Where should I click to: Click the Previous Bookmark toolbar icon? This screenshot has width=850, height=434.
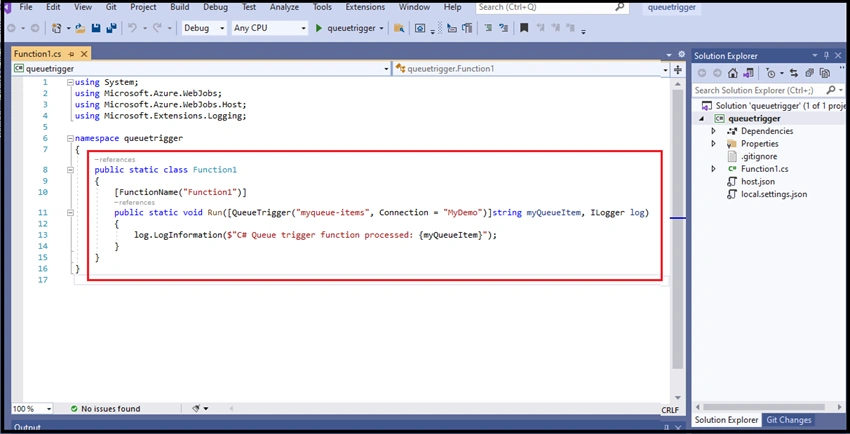coord(540,28)
